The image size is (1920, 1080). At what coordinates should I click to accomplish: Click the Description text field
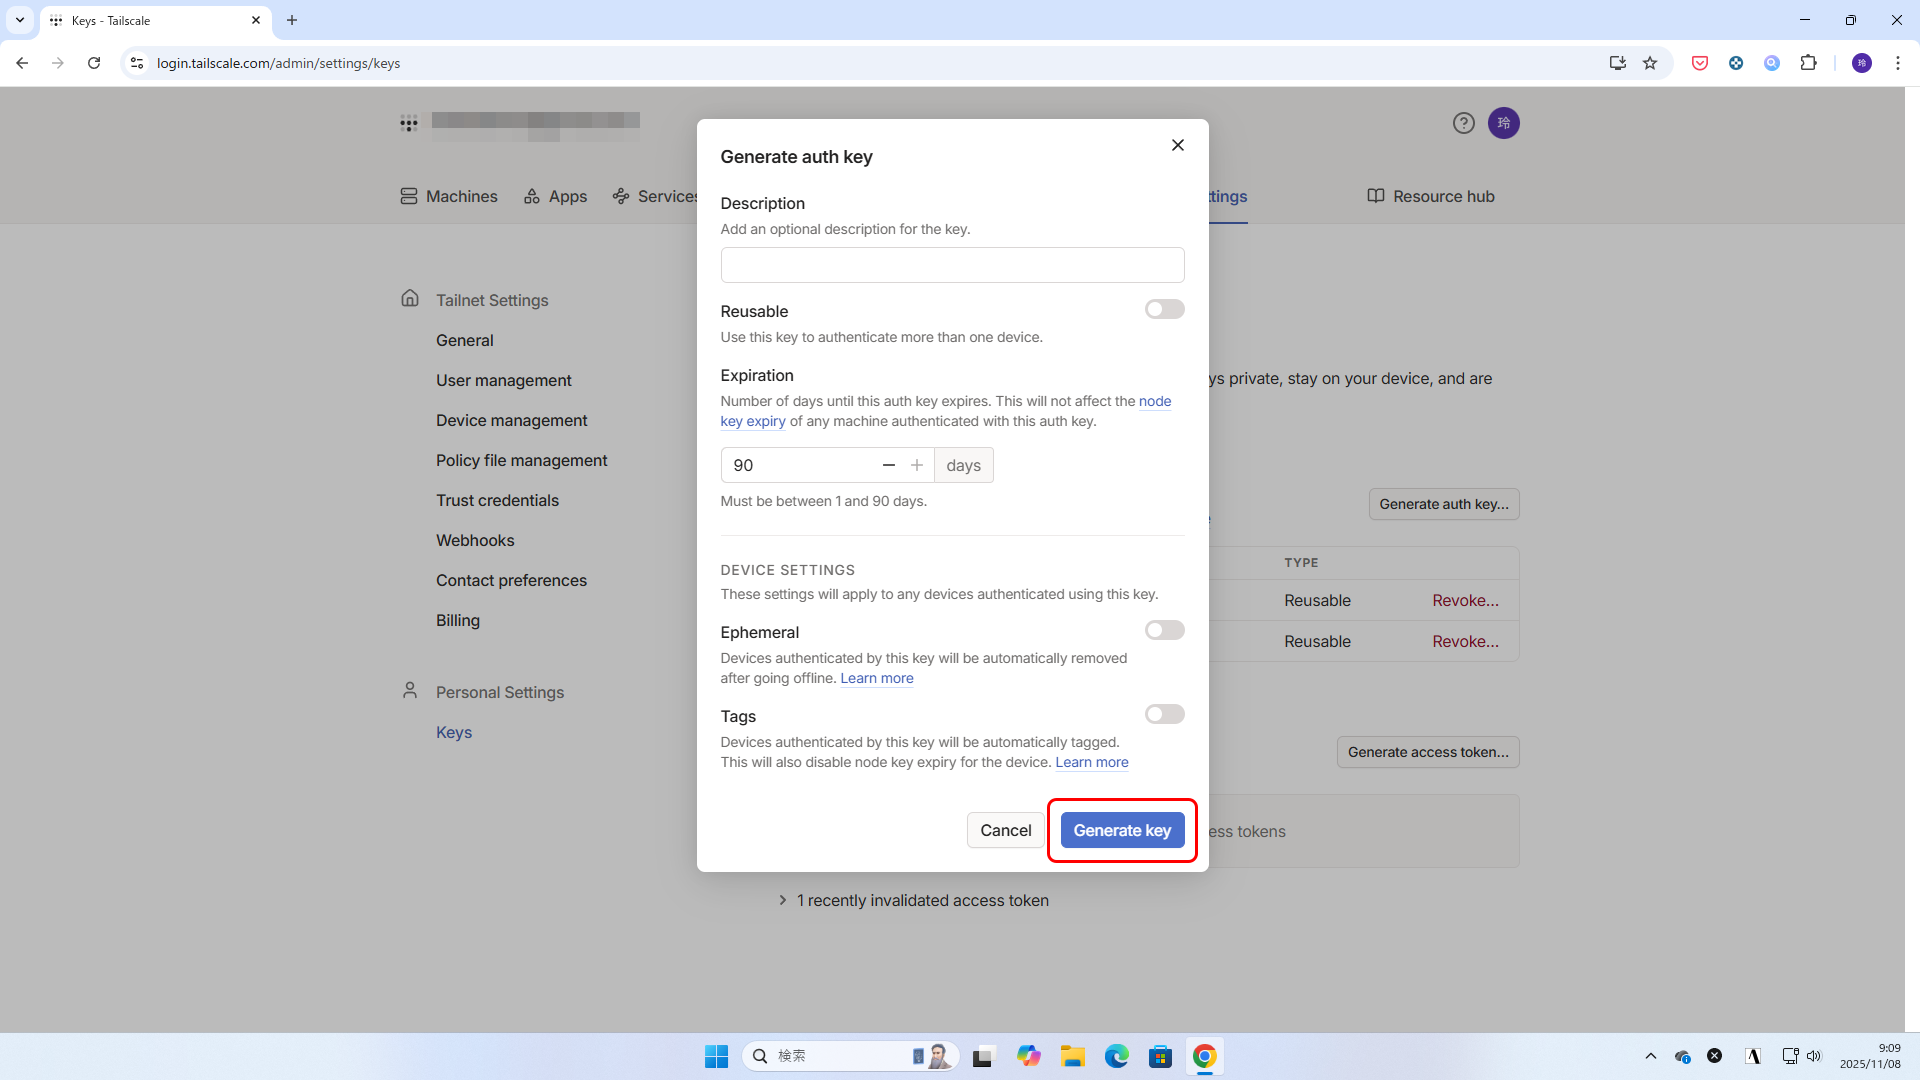(x=952, y=265)
